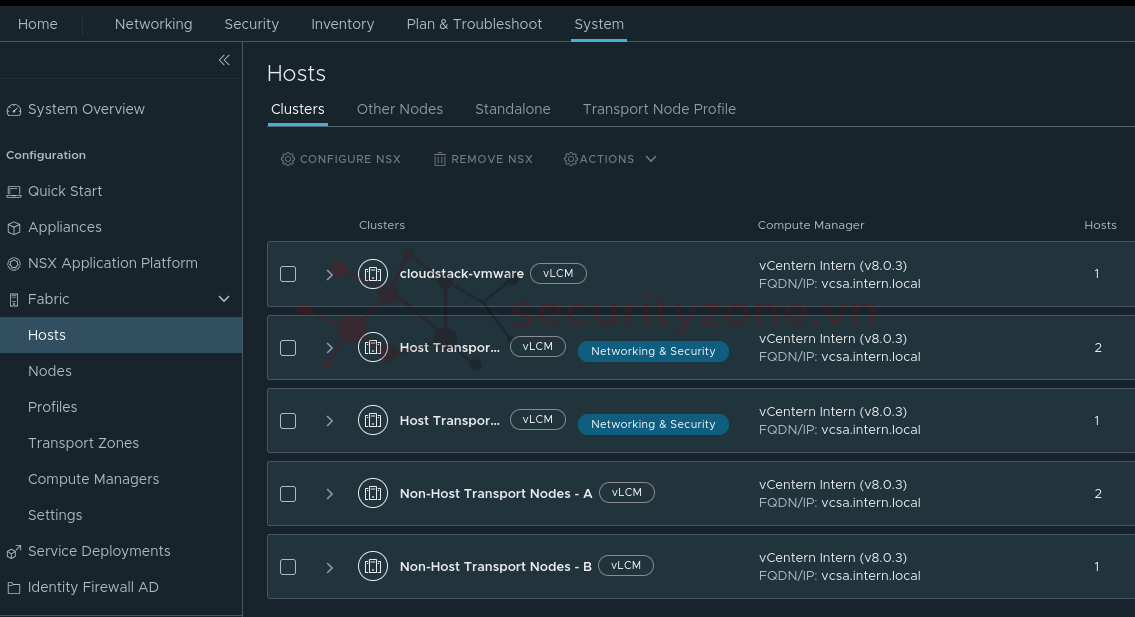Expand the cloudstack-vmware cluster row
This screenshot has height=617, width=1135.
(x=329, y=274)
